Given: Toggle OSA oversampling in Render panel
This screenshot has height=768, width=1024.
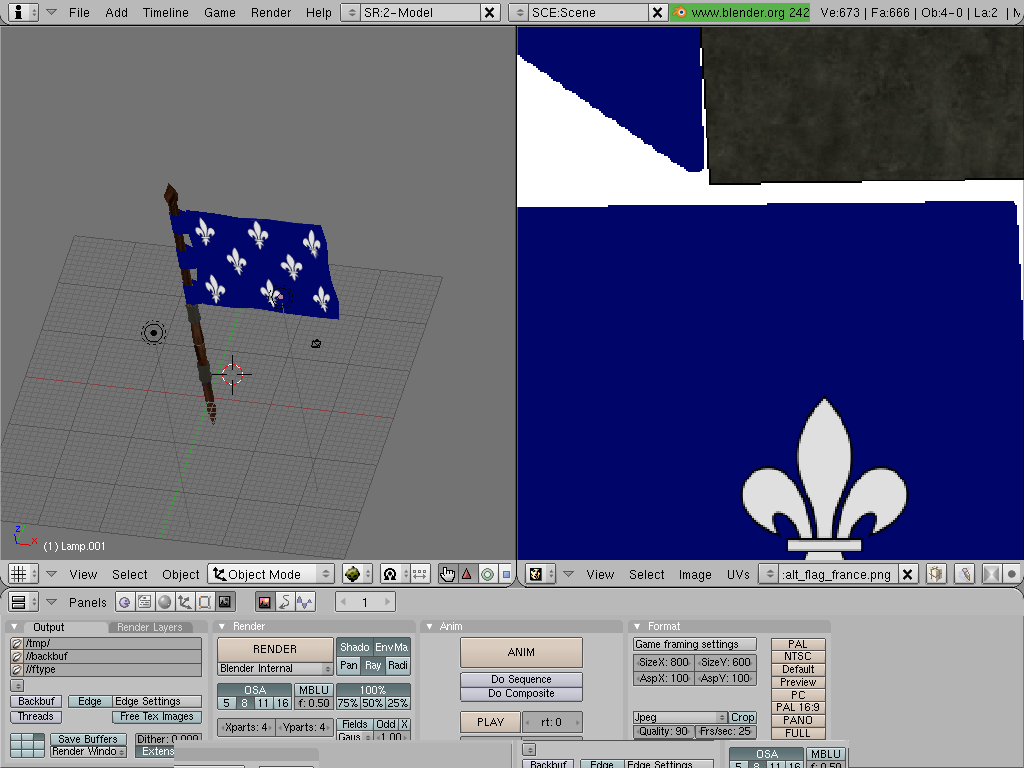Looking at the screenshot, I should coord(255,690).
